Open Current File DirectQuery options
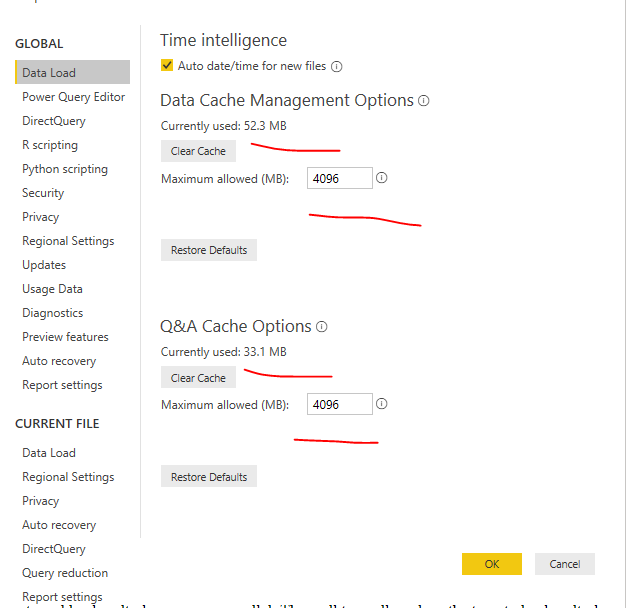 point(54,549)
